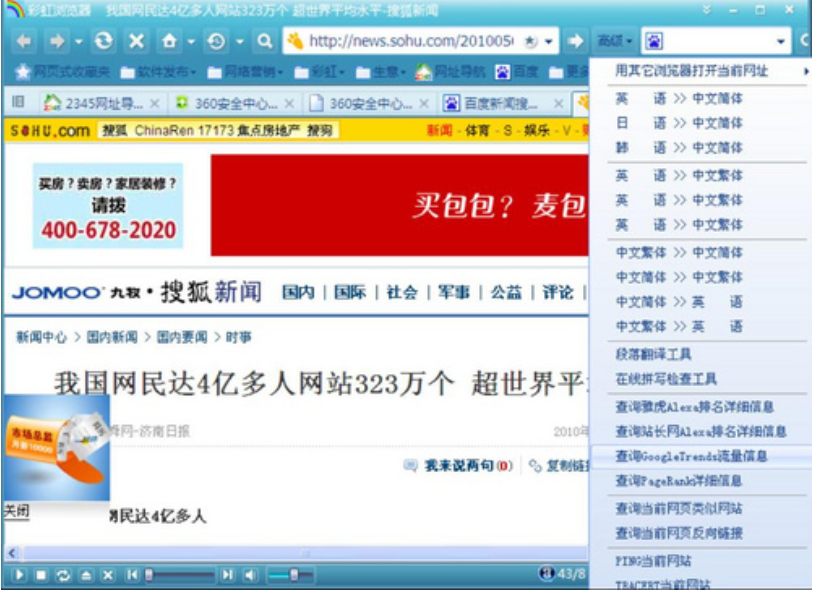Mute the media player sound

[x=250, y=575]
